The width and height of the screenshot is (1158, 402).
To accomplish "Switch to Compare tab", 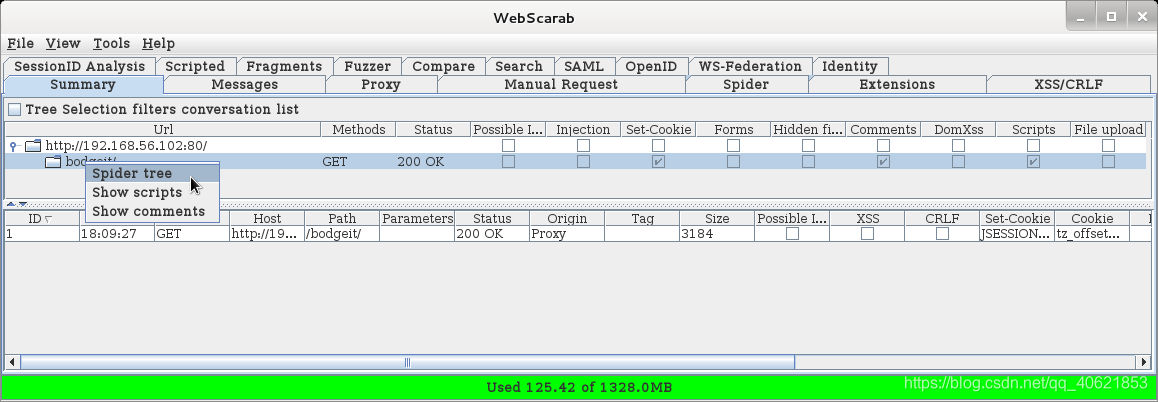I will pos(443,67).
